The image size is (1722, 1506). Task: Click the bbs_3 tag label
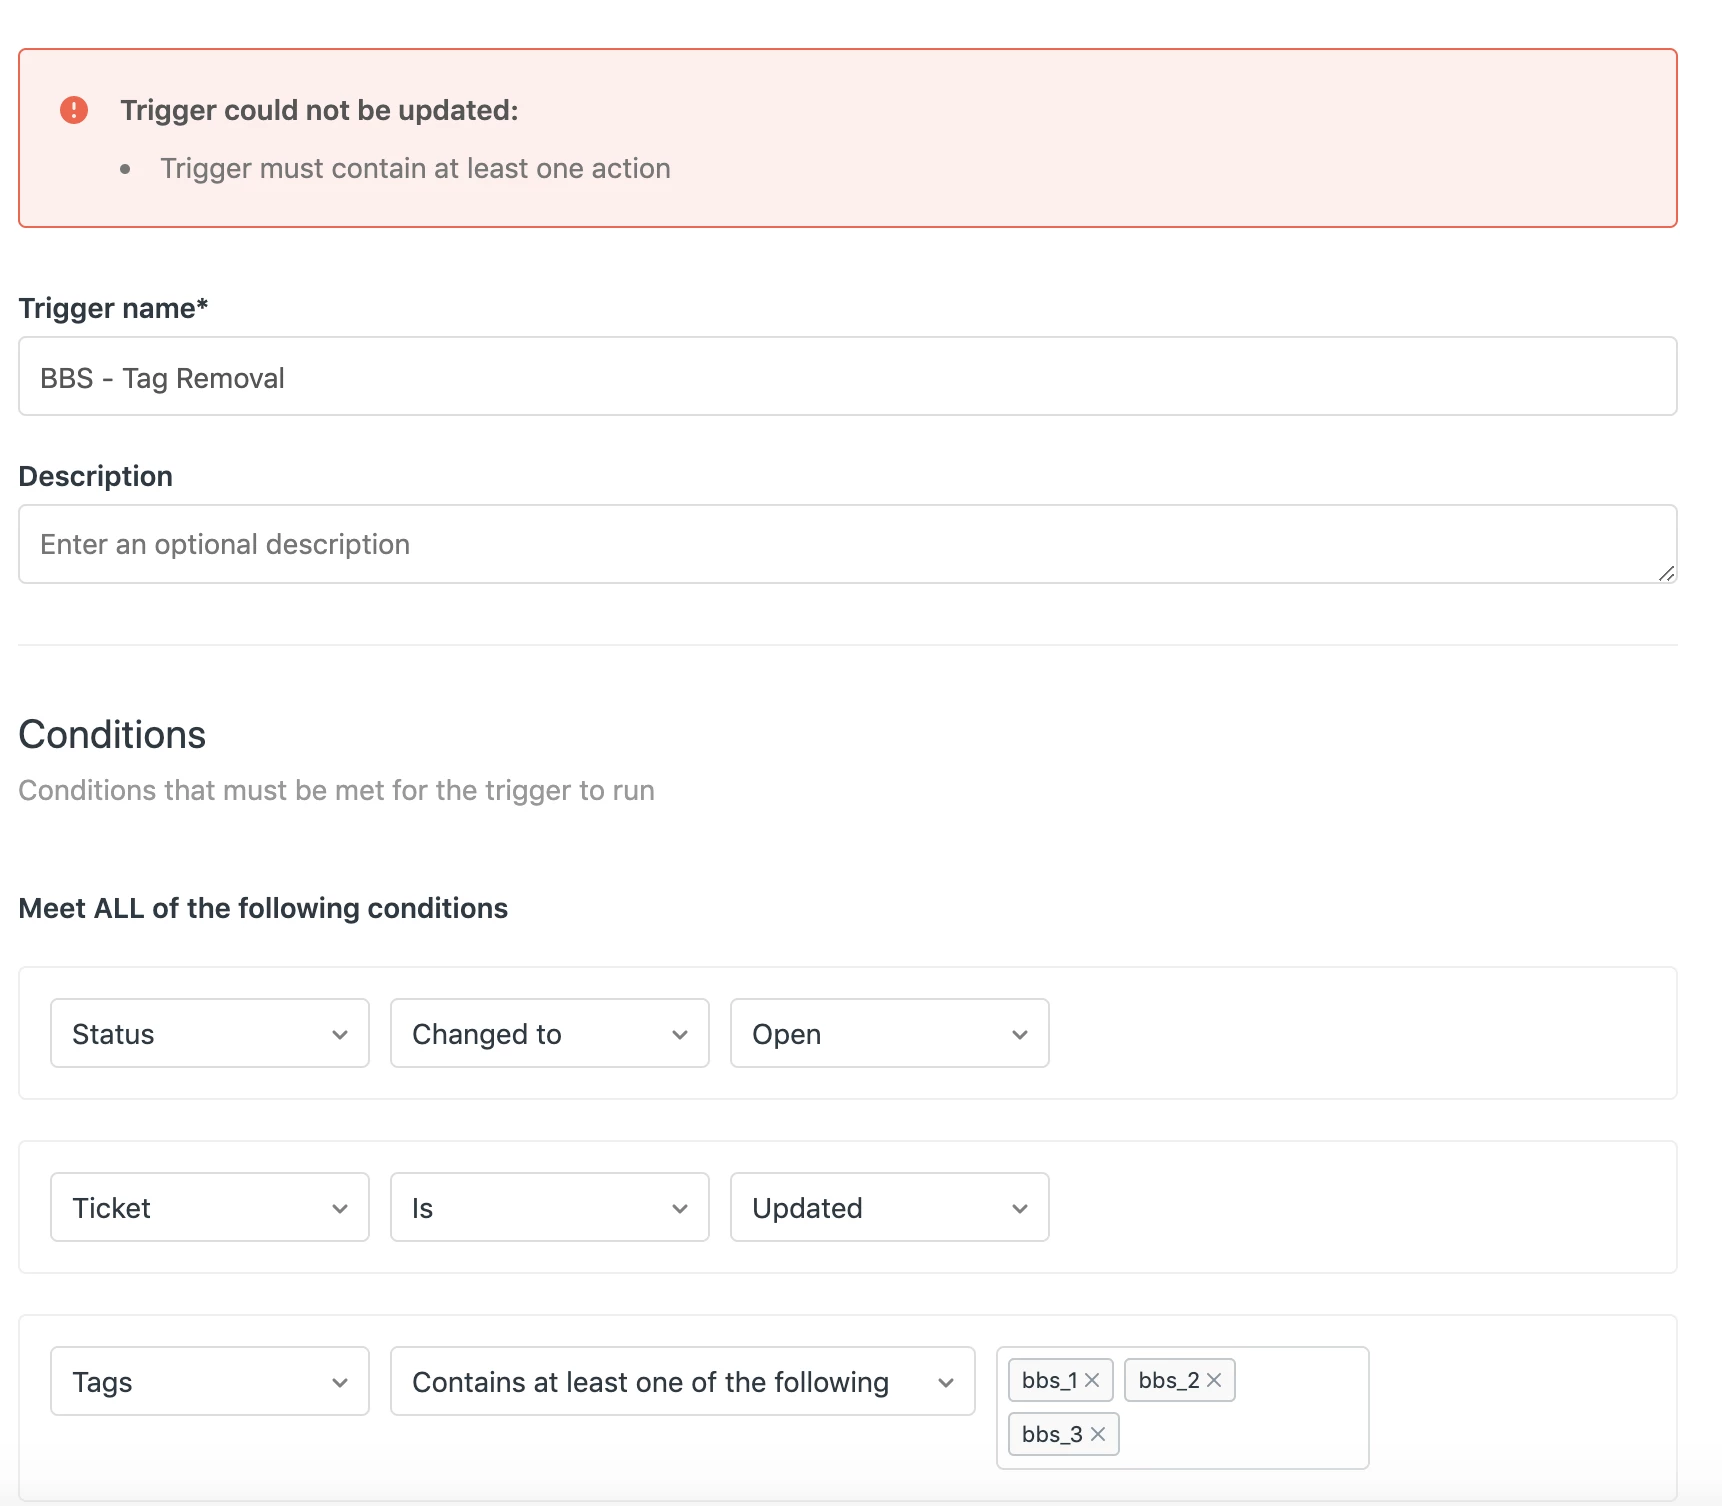point(1052,1434)
